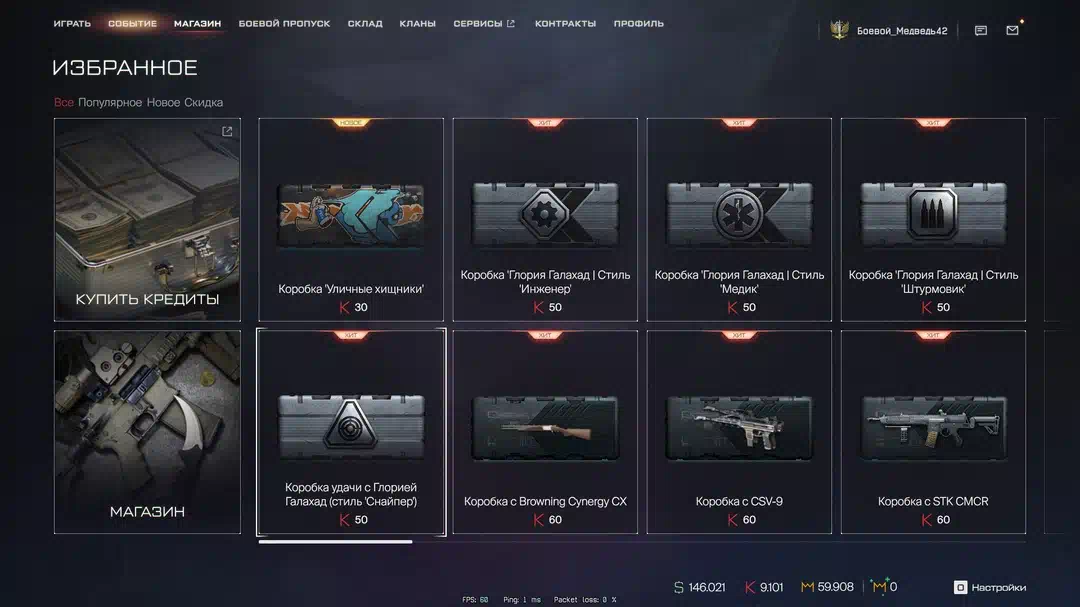Select the Новое filter
Viewport: 1080px width, 607px height.
point(163,103)
